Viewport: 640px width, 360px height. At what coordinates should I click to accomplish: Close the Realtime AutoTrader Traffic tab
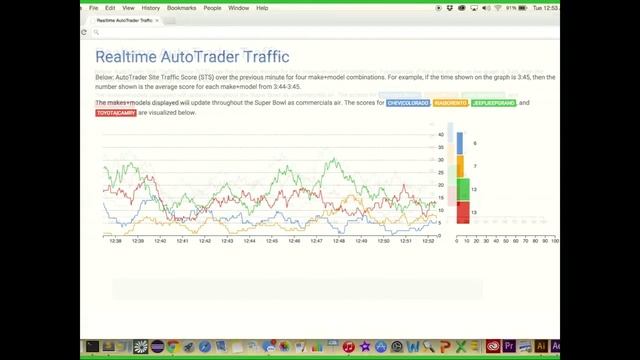(x=157, y=20)
